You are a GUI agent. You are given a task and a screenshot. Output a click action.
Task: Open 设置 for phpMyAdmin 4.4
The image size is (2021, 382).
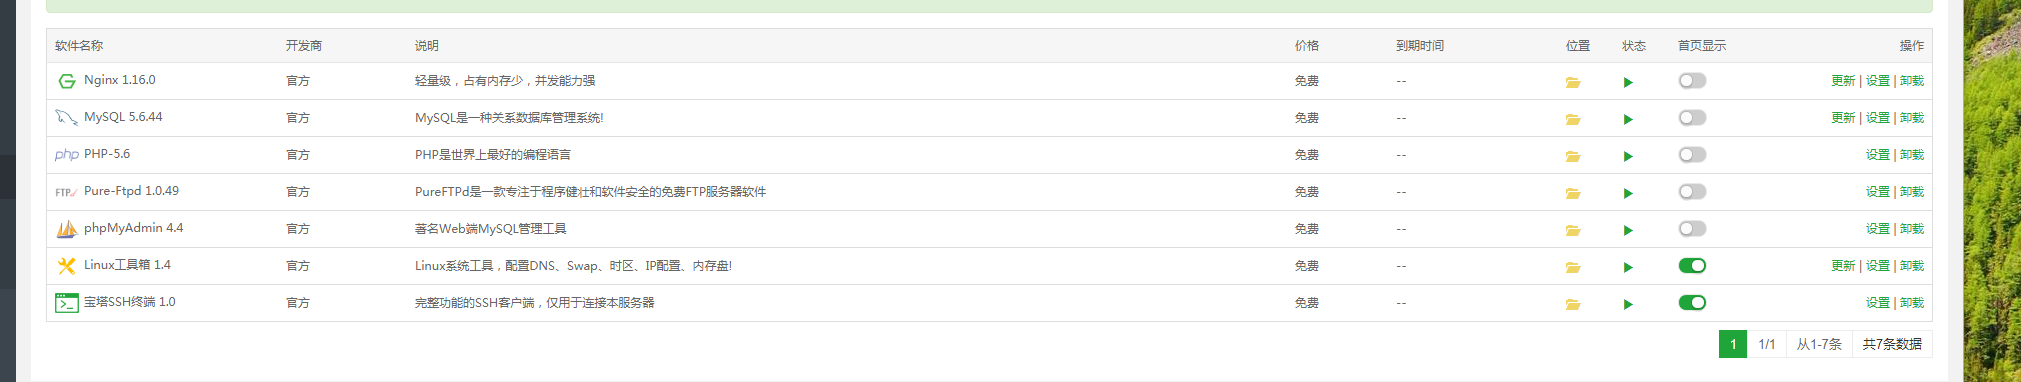pos(1877,229)
